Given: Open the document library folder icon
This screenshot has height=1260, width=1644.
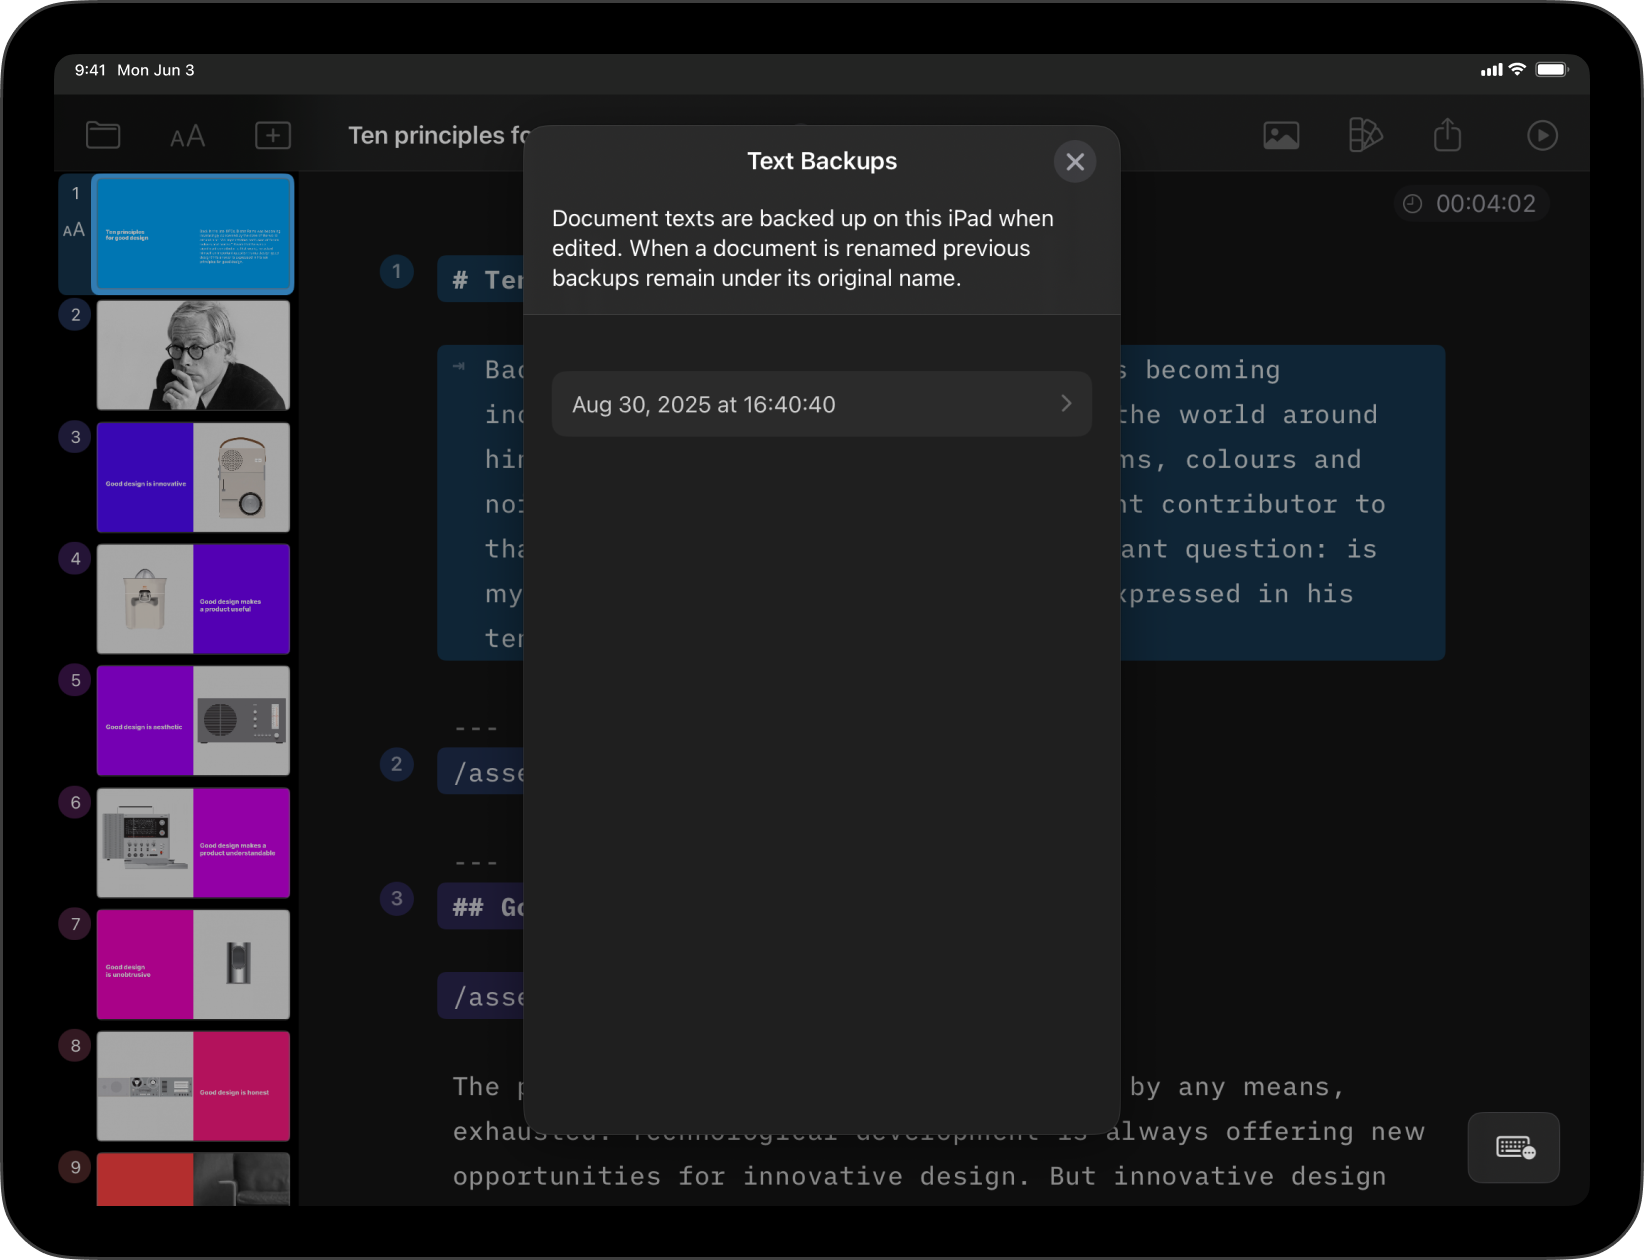Looking at the screenshot, I should pyautogui.click(x=102, y=135).
